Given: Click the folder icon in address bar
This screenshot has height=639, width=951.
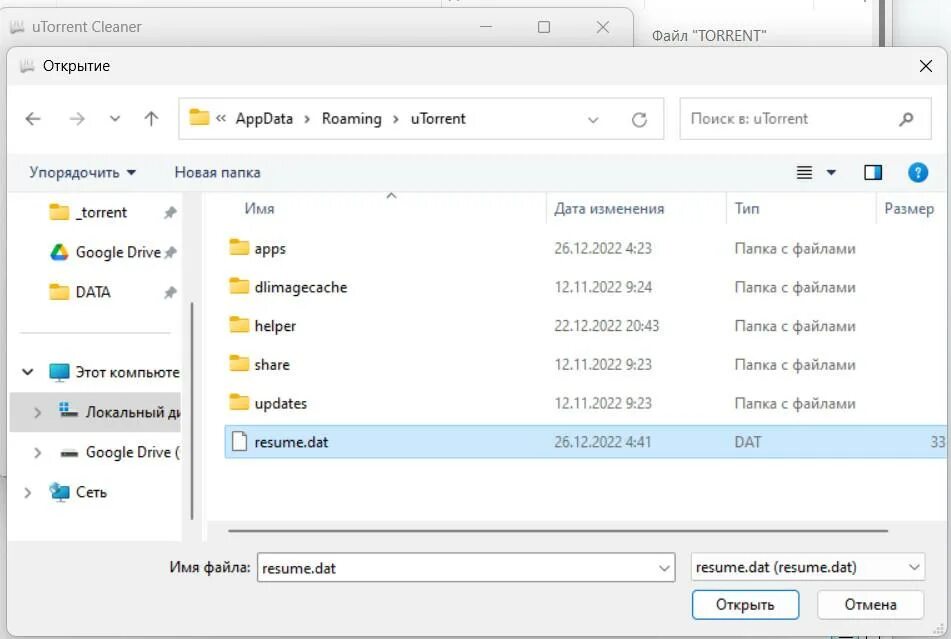Looking at the screenshot, I should [200, 117].
